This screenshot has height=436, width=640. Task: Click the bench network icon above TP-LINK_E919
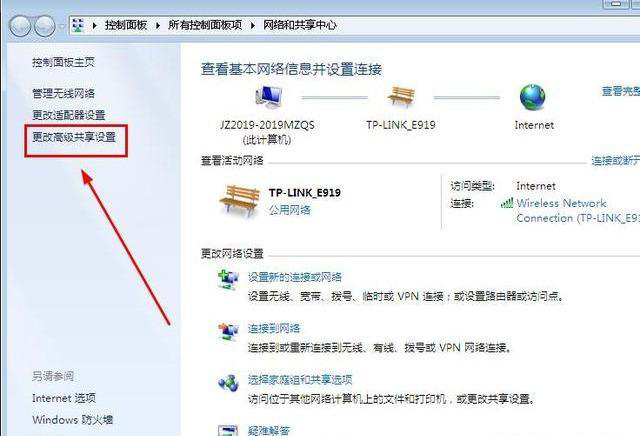click(x=401, y=97)
